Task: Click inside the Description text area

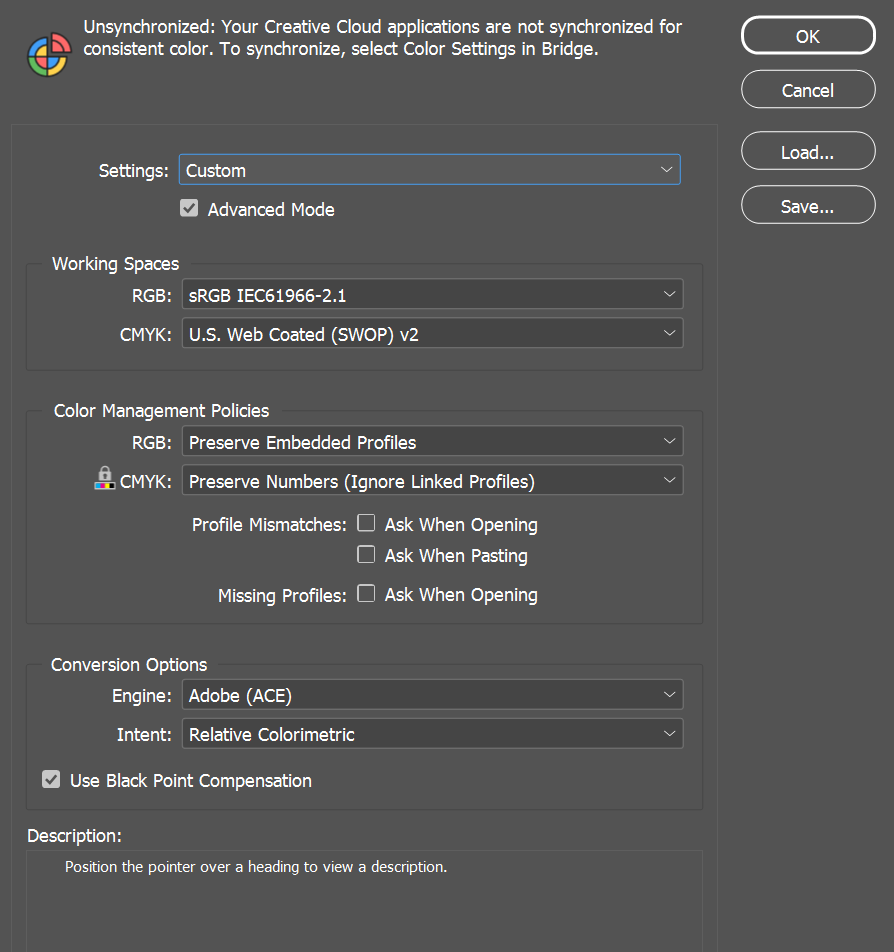Action: [364, 902]
